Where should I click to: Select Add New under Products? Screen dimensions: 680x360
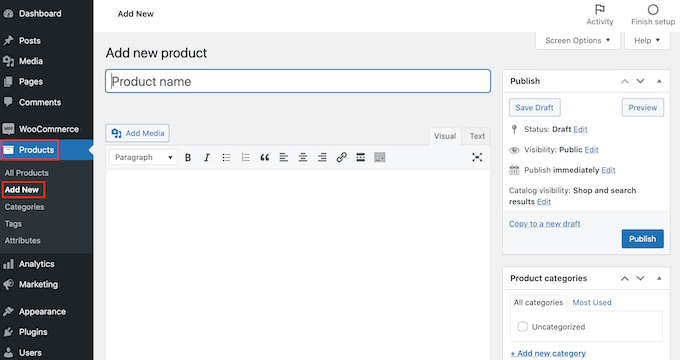click(x=22, y=190)
